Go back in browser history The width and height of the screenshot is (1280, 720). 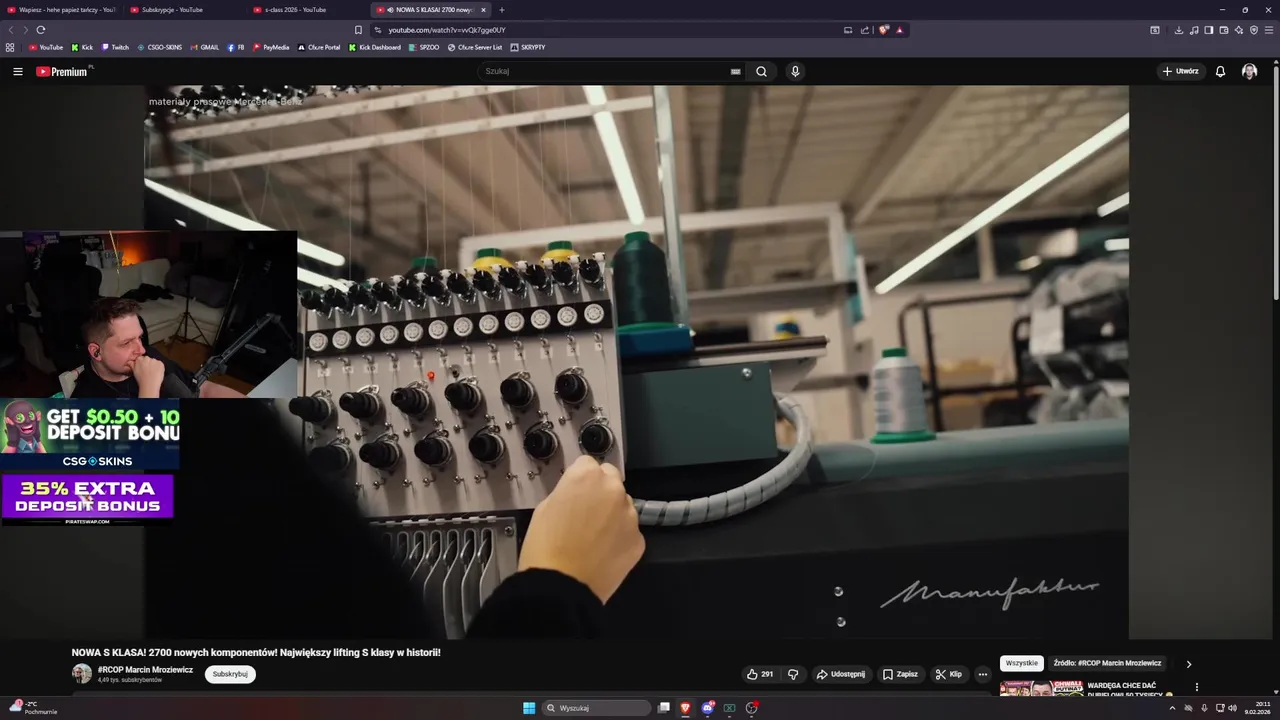click(11, 30)
